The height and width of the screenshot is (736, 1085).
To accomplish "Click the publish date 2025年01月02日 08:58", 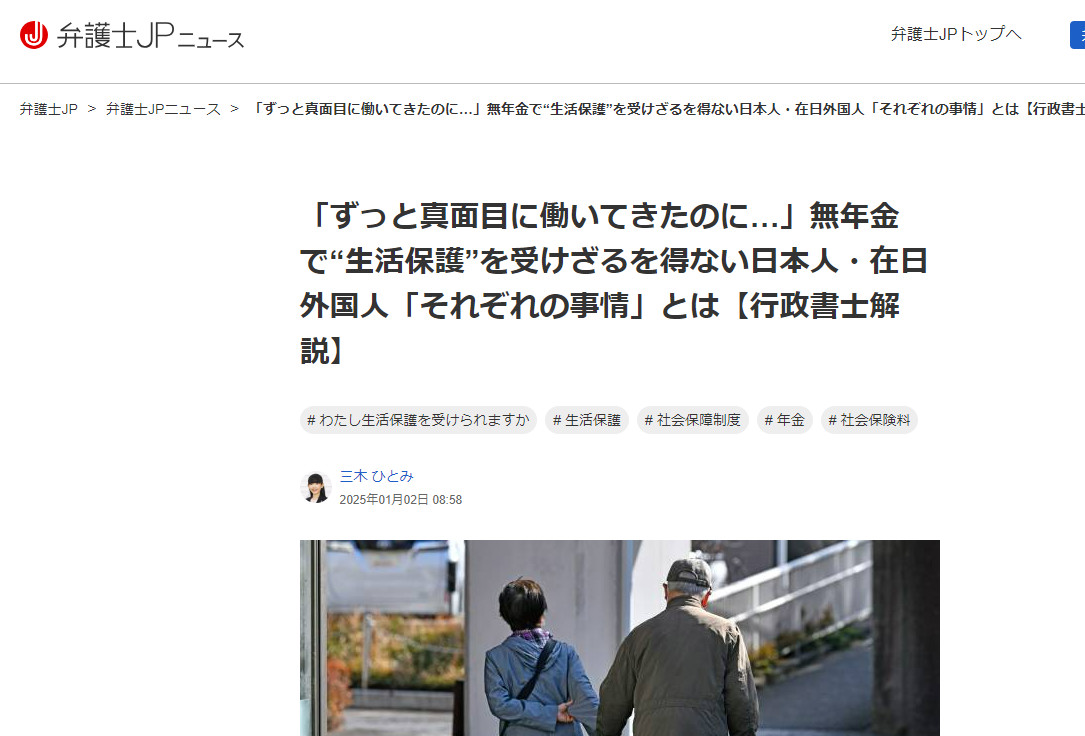I will 401,499.
